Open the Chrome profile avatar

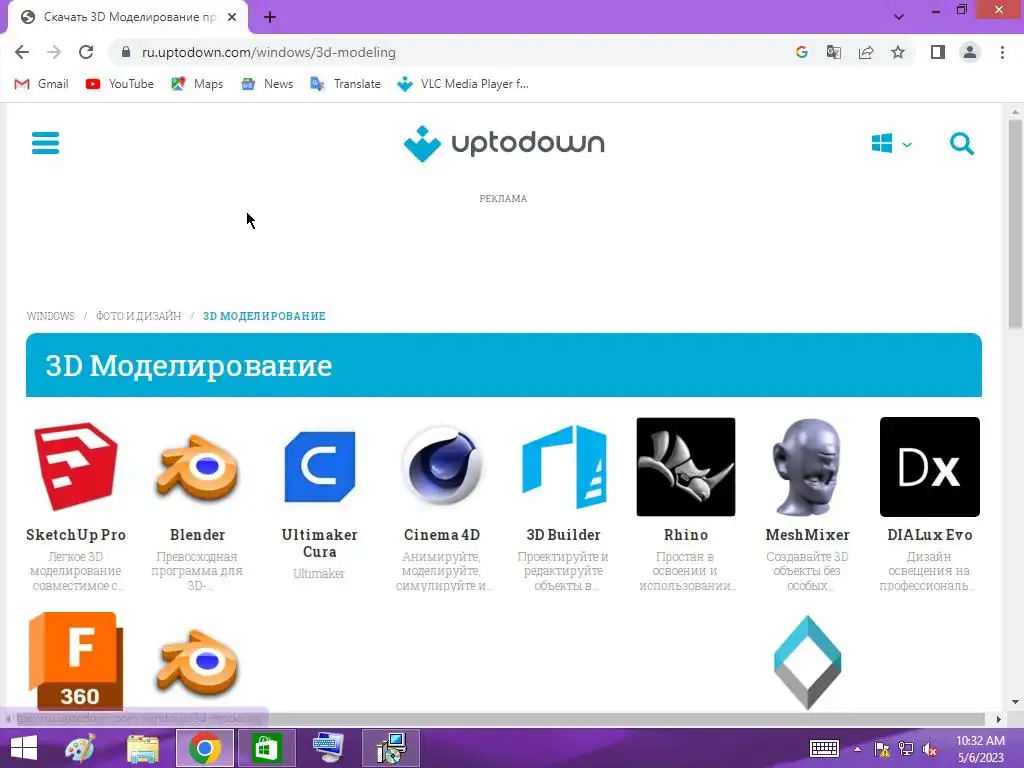[x=970, y=52]
